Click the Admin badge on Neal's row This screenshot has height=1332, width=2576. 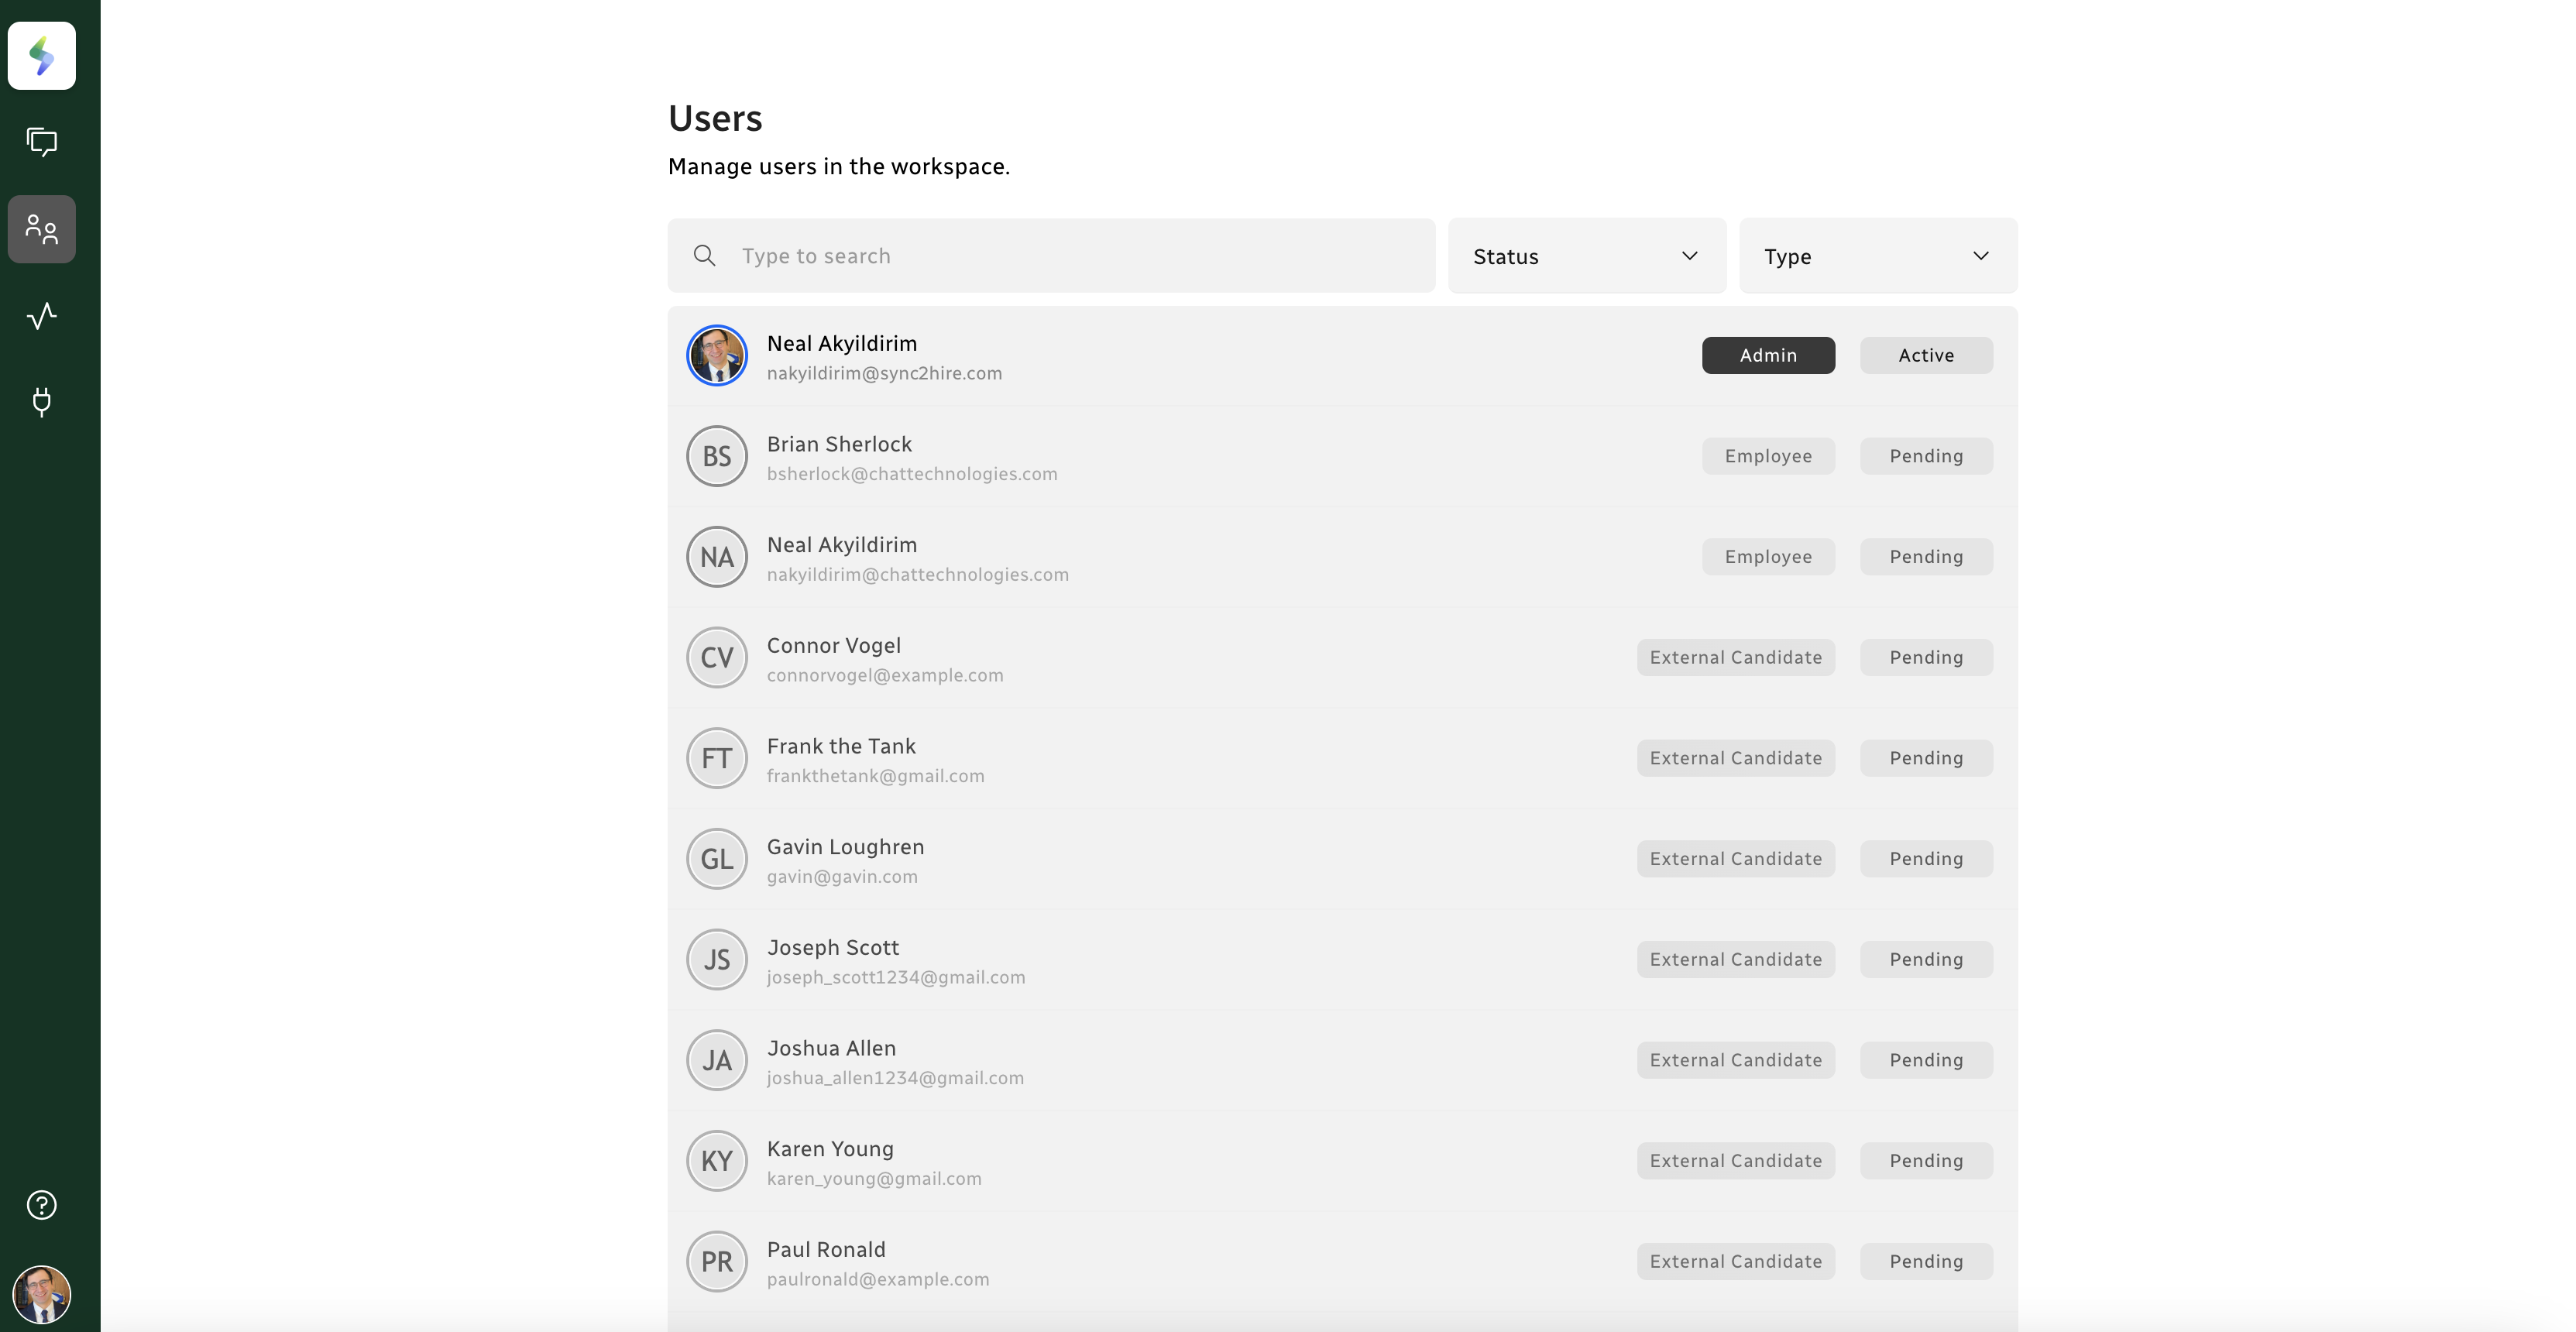point(1768,355)
